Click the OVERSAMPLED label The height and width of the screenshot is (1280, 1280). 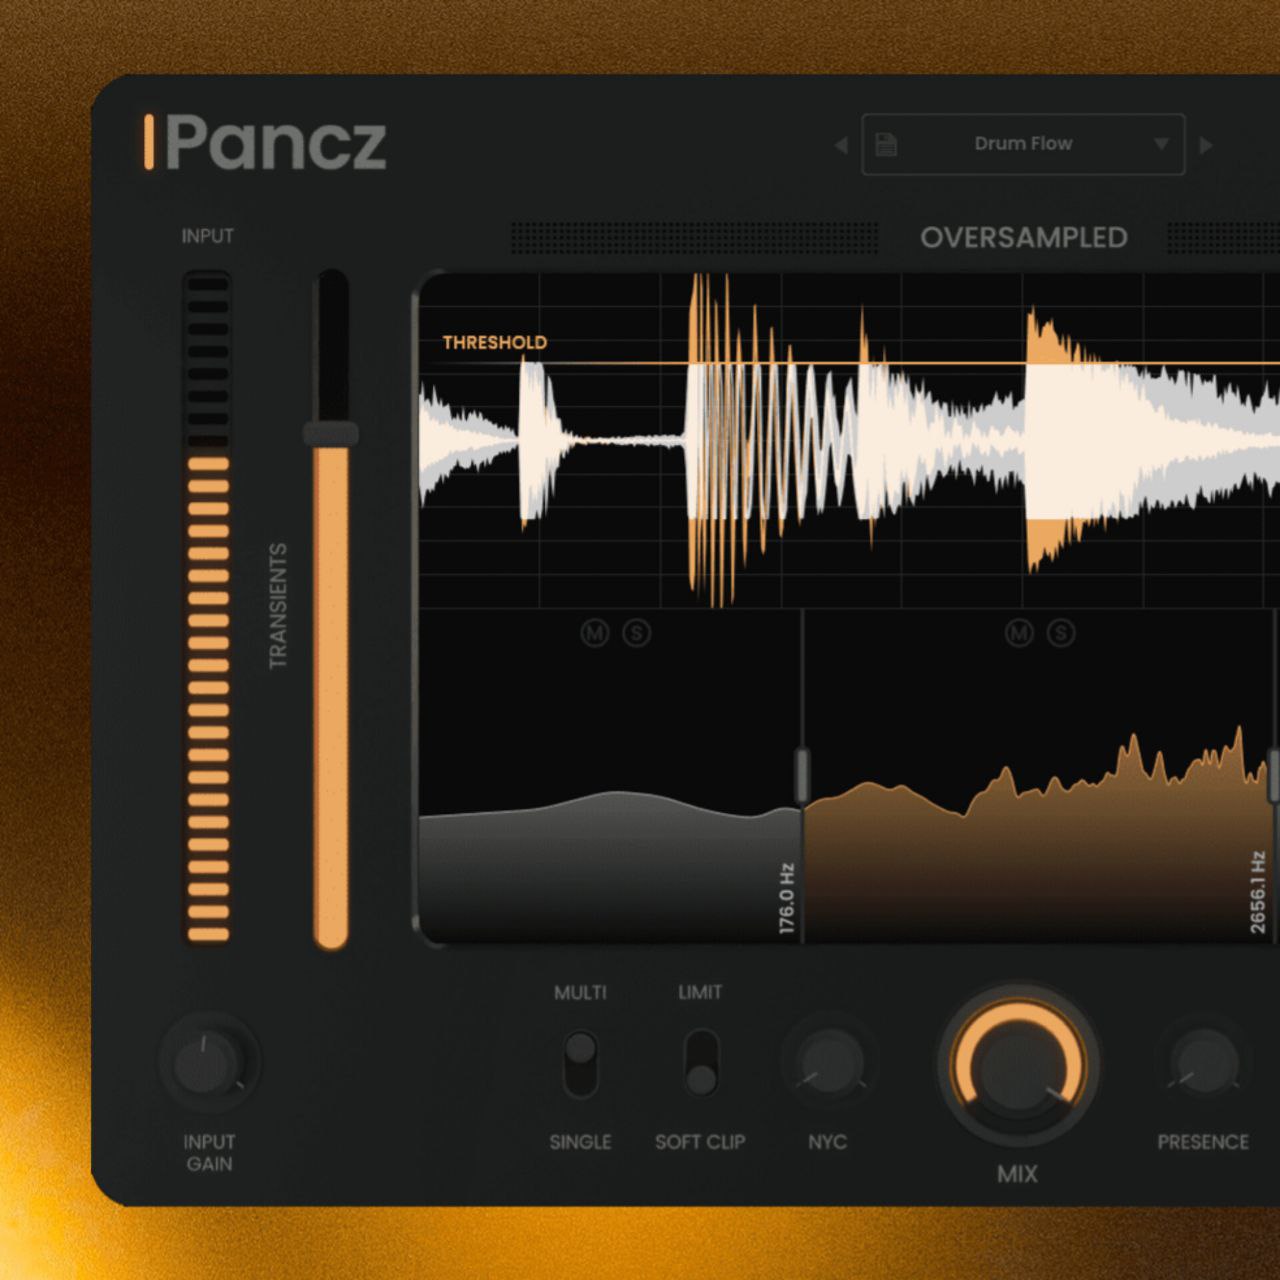click(x=1024, y=238)
